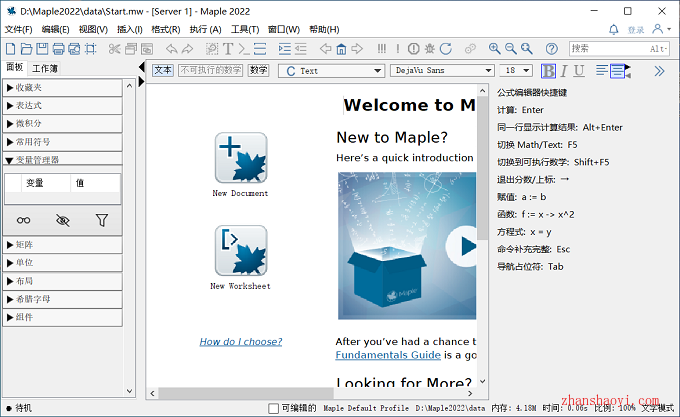This screenshot has height=417, width=680.
Task: Toggle italic formatting
Action: tap(564, 71)
